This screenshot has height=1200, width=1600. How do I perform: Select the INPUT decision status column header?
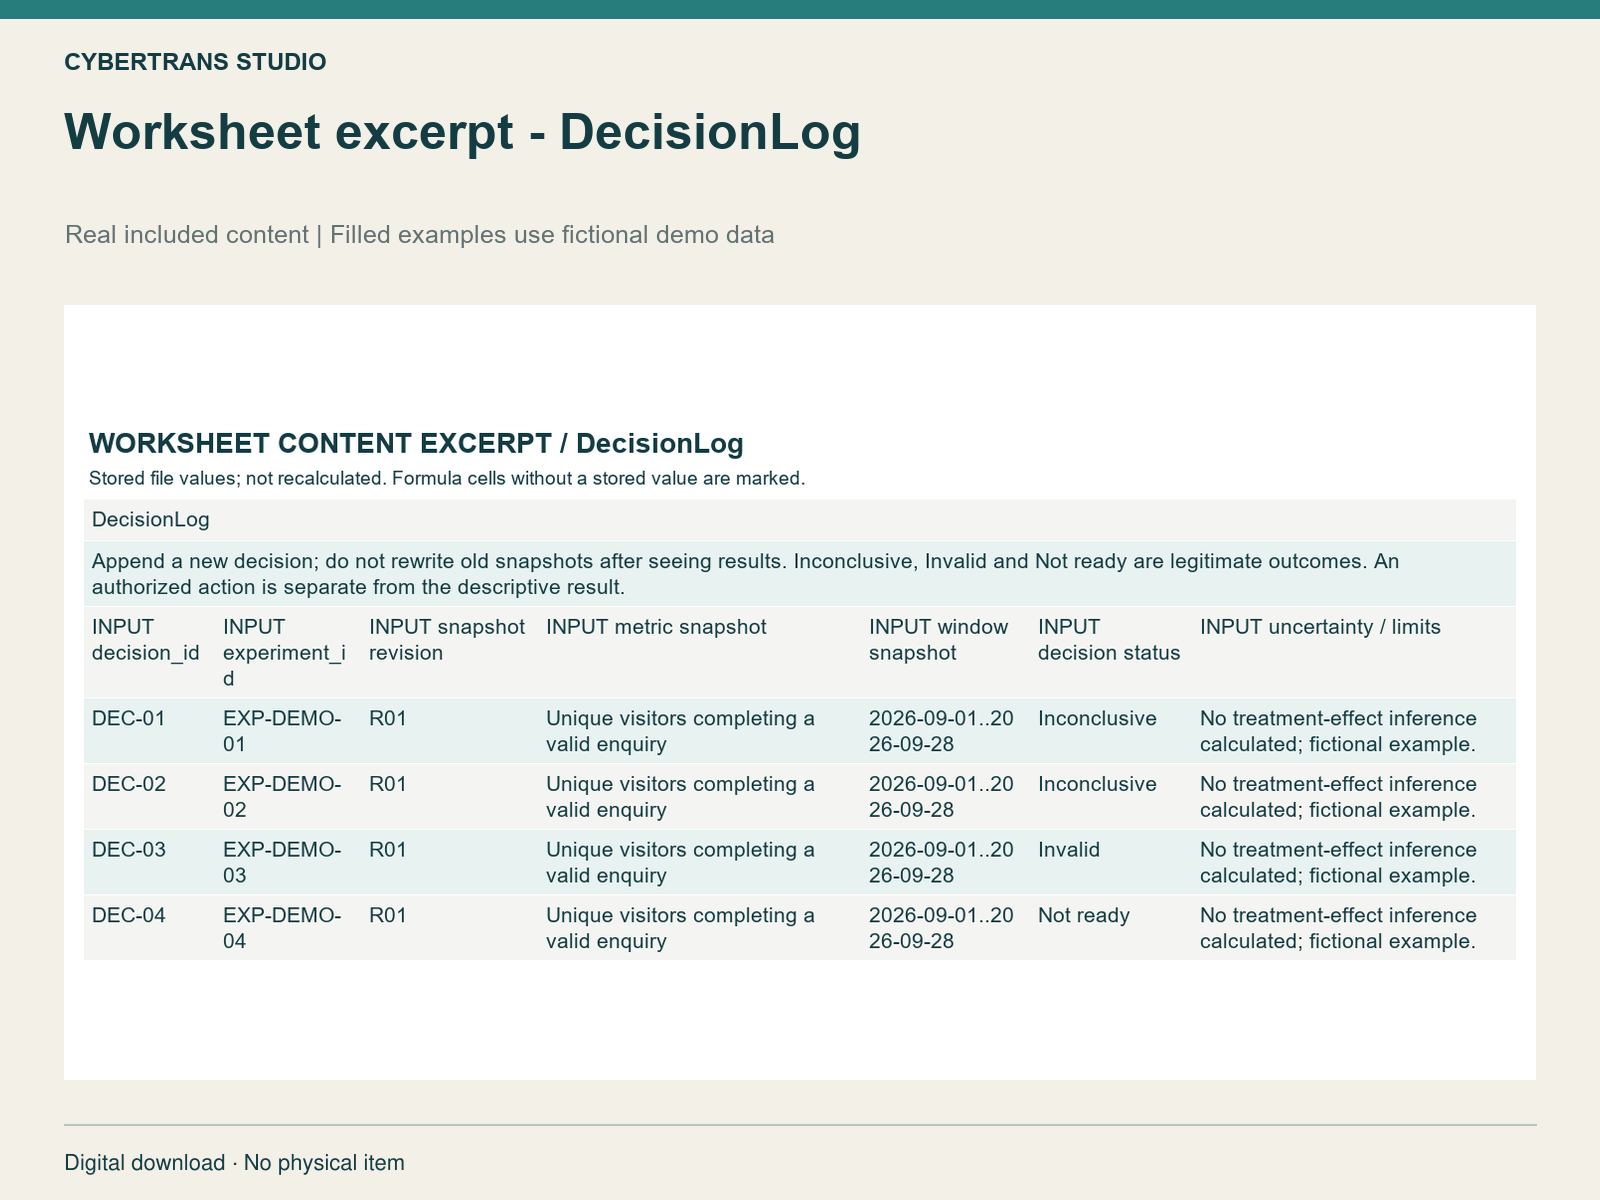tap(1109, 640)
